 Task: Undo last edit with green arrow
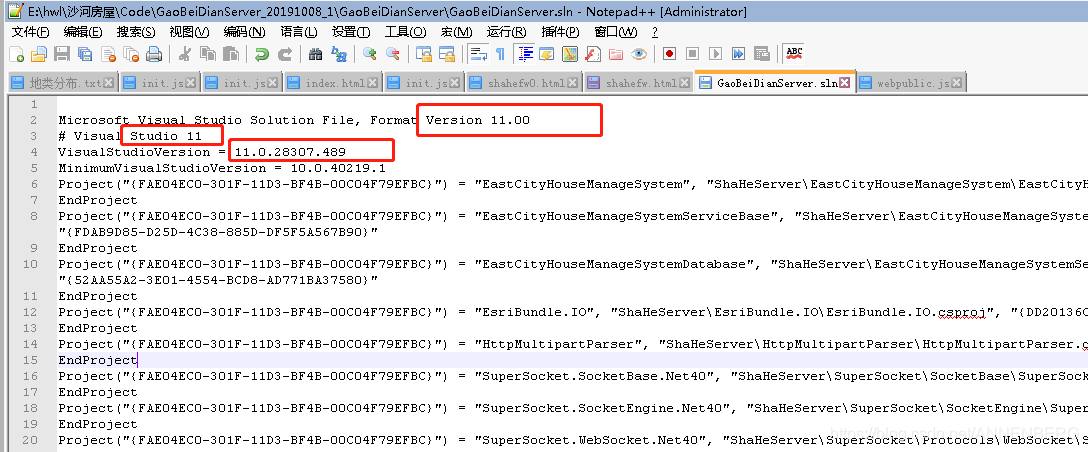262,54
